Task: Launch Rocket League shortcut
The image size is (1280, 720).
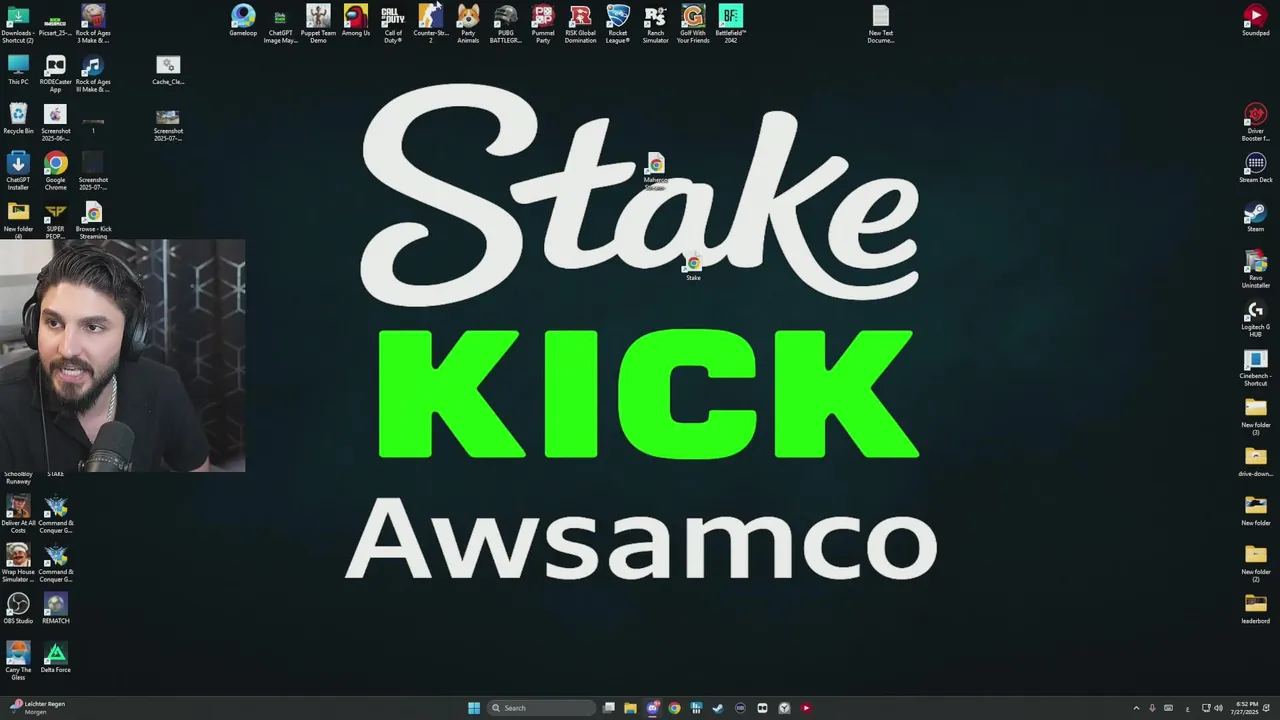Action: (x=618, y=24)
